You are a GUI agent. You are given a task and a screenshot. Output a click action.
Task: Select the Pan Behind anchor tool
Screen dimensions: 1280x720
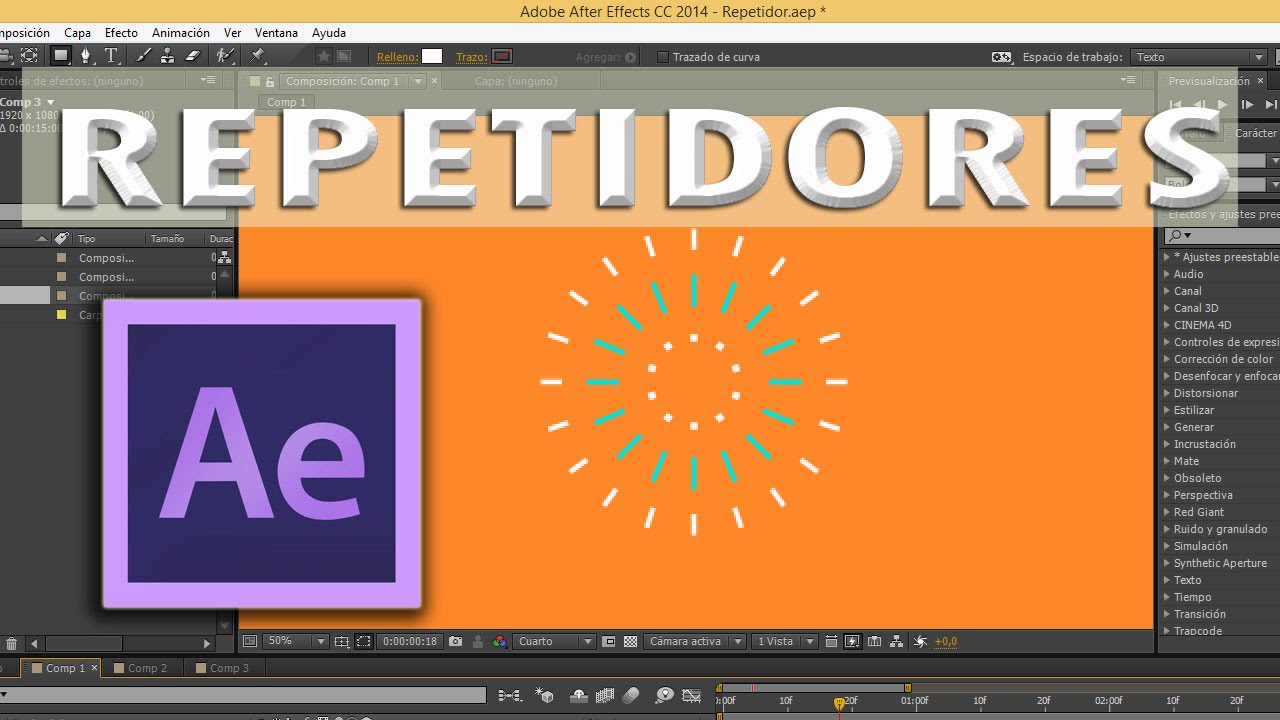point(29,56)
